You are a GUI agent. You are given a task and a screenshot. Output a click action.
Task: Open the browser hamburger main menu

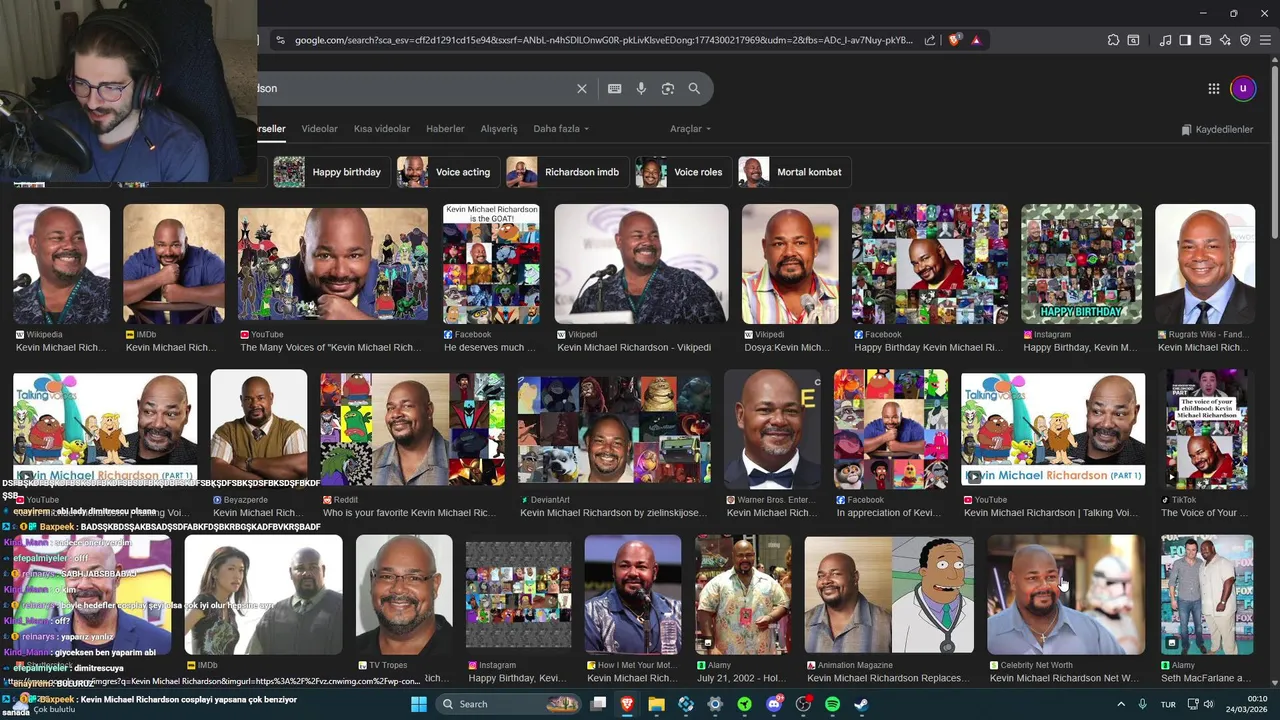pos(1265,40)
